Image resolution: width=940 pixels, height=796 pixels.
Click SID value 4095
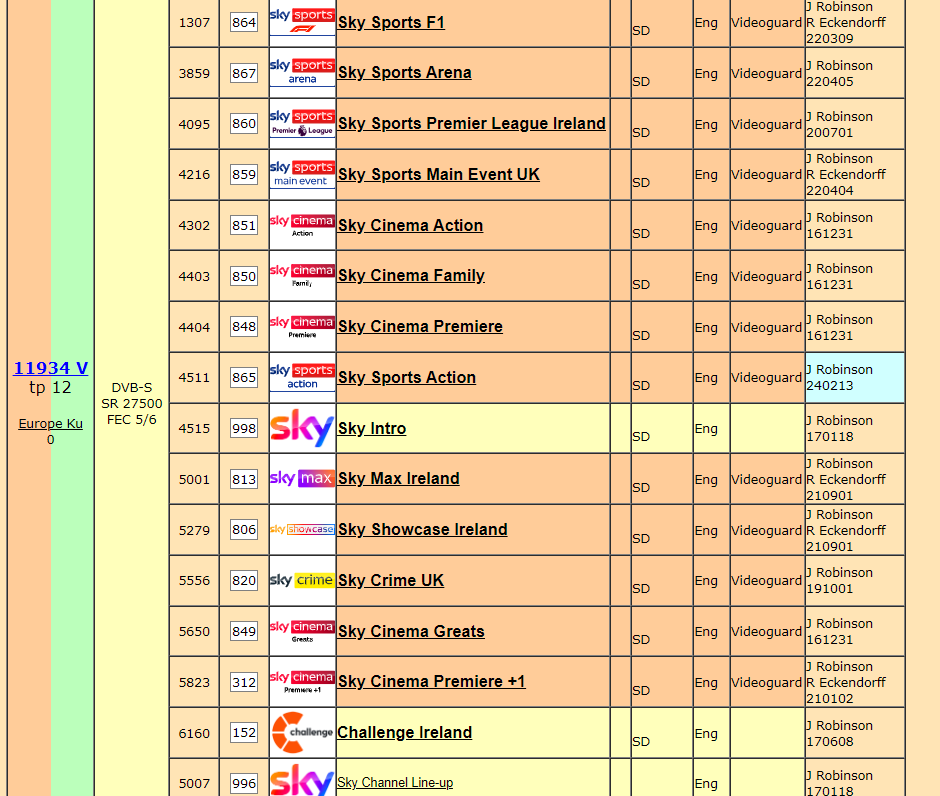[194, 125]
